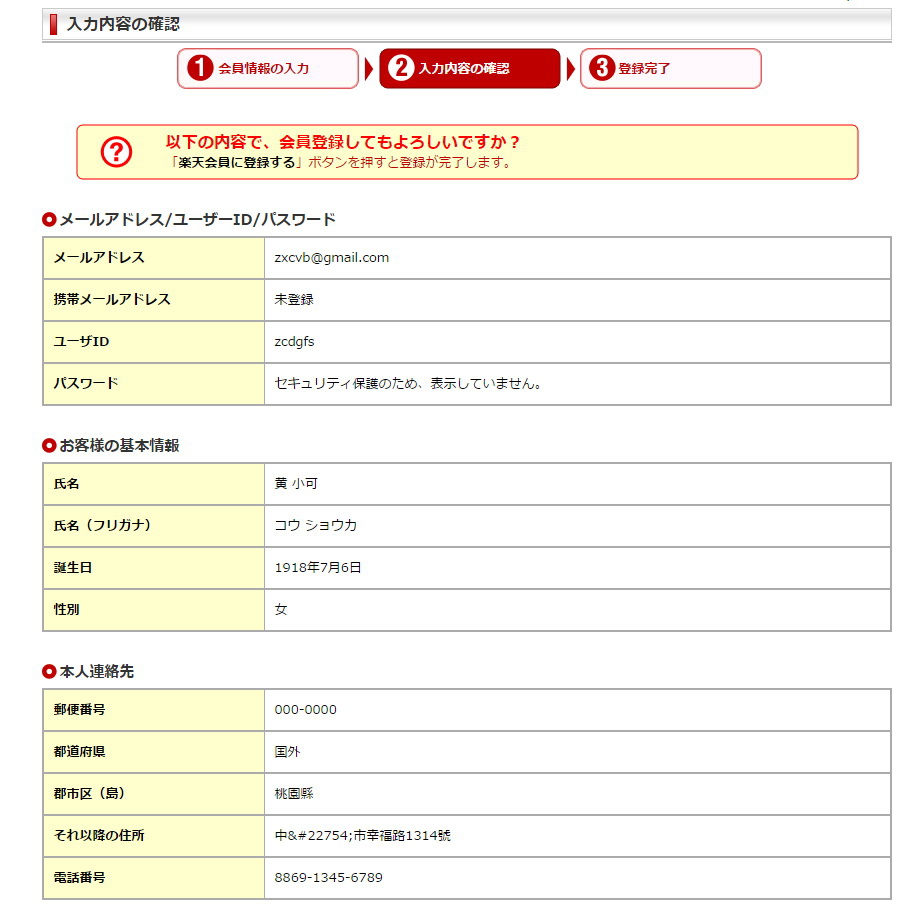Click the セキュリティ保護のため、表示していません。 text

408,384
